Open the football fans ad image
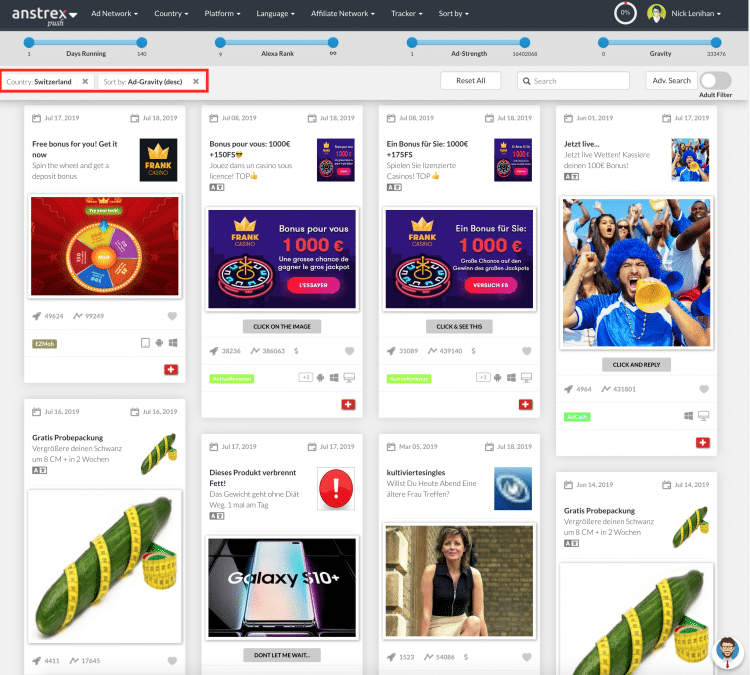 (637, 273)
